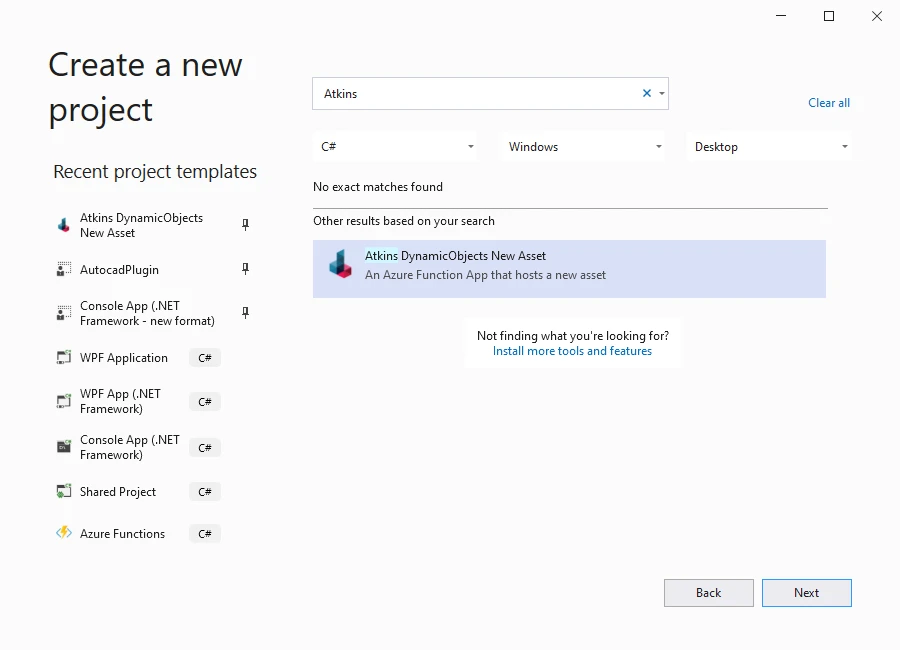
Task: Click the WPF App (.NET Framework) icon
Action: click(x=62, y=401)
